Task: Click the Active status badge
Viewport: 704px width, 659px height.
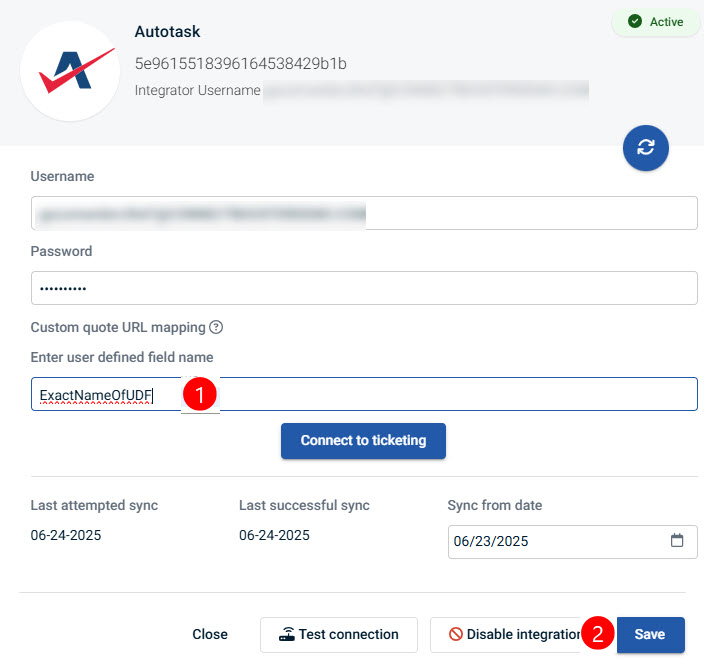Action: click(656, 22)
